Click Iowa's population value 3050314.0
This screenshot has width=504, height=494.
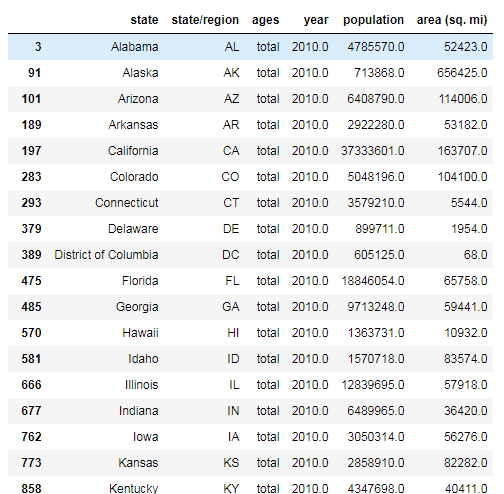point(376,437)
